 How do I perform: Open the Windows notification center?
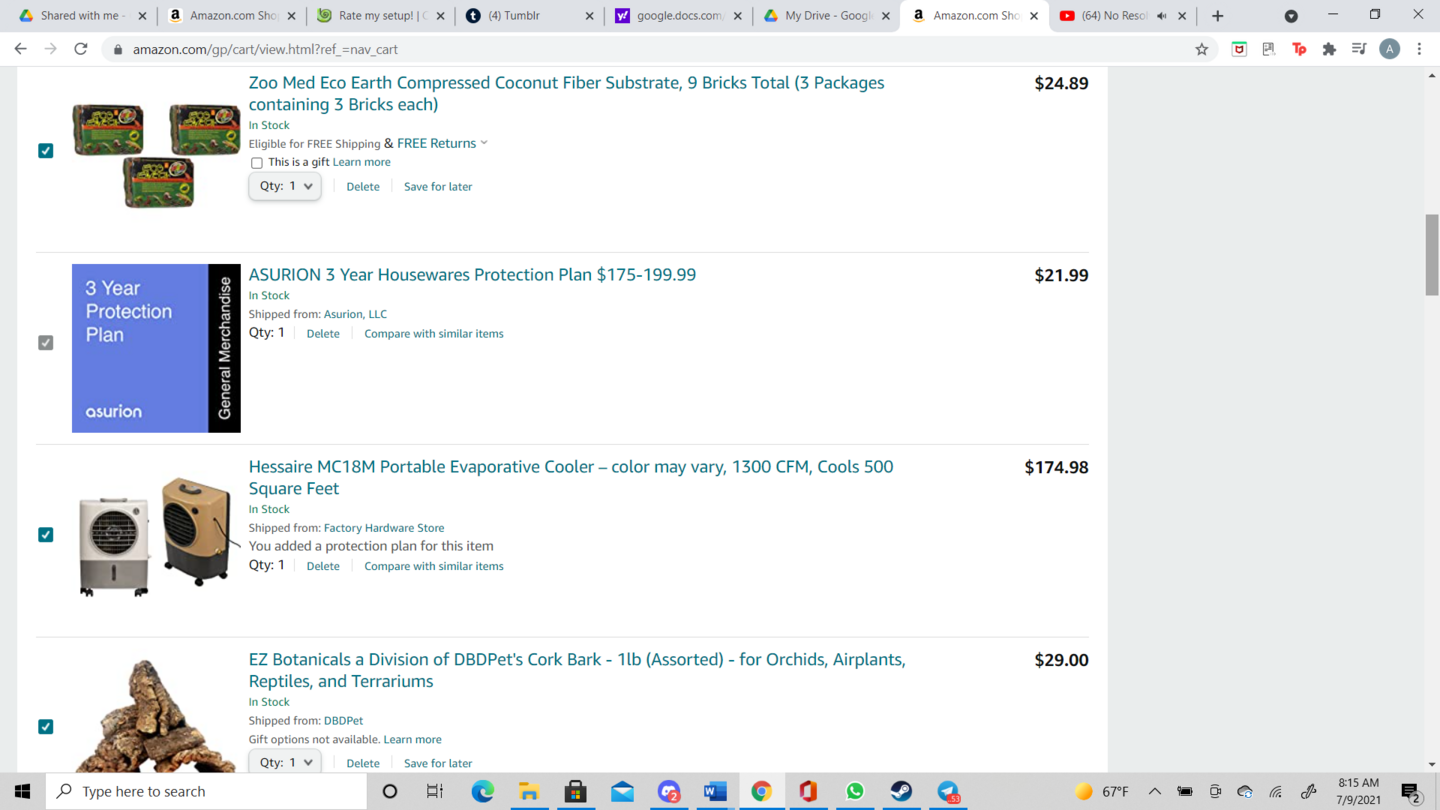pyautogui.click(x=1411, y=791)
